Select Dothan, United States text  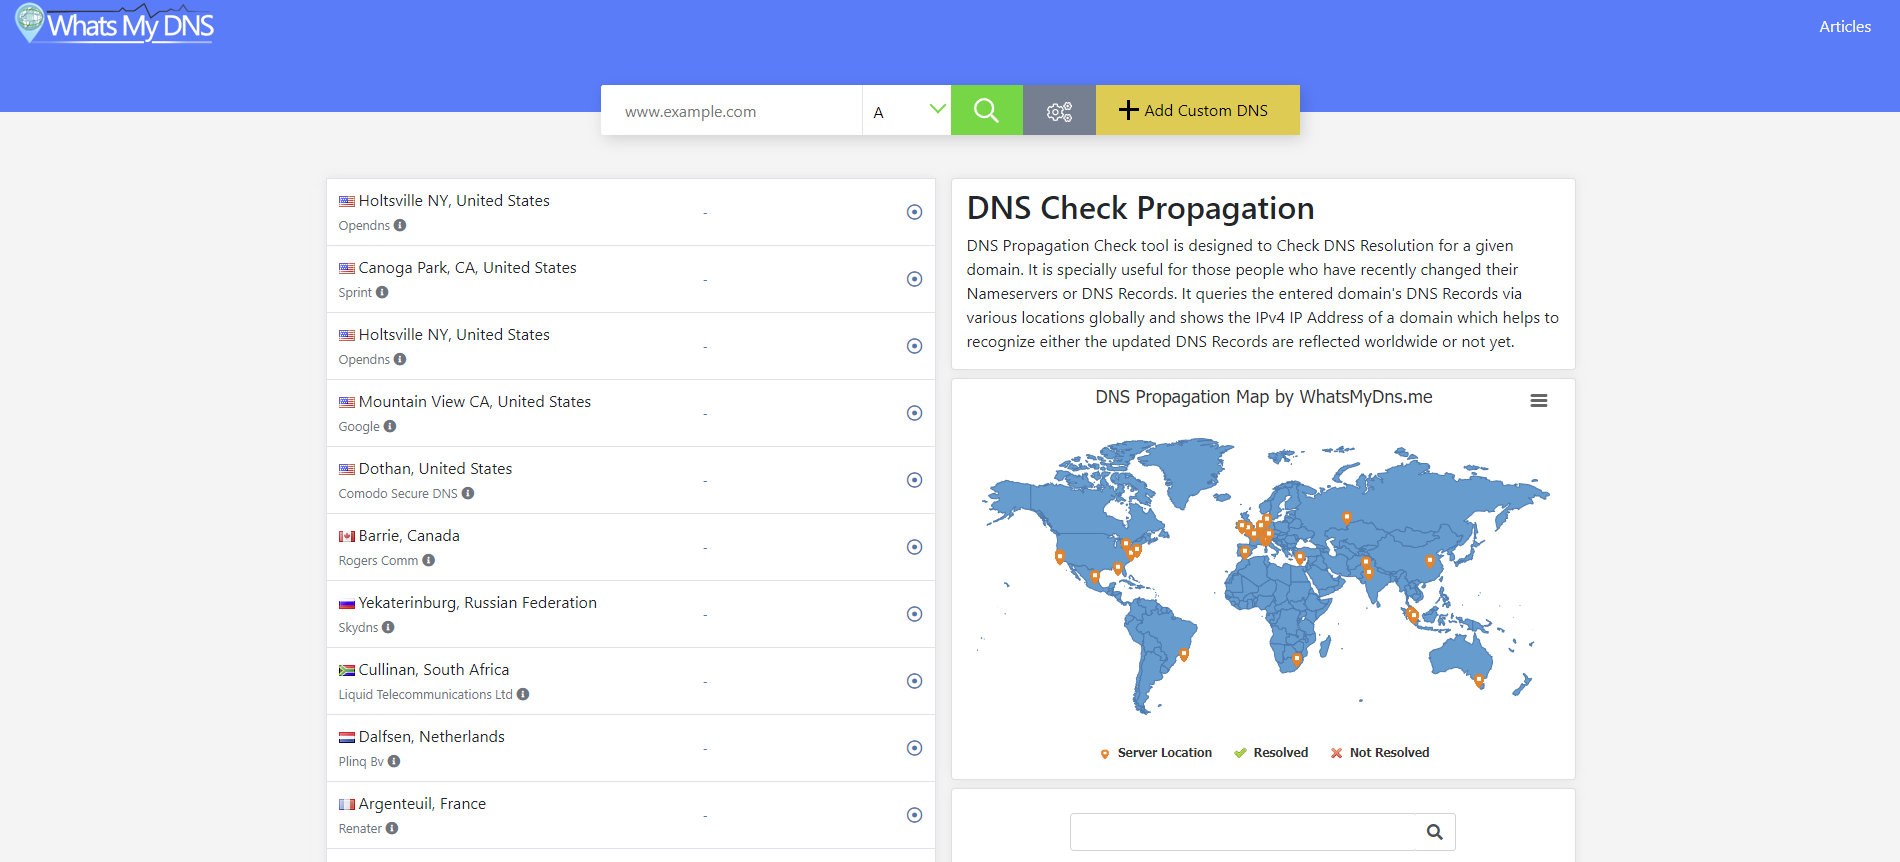click(x=435, y=468)
